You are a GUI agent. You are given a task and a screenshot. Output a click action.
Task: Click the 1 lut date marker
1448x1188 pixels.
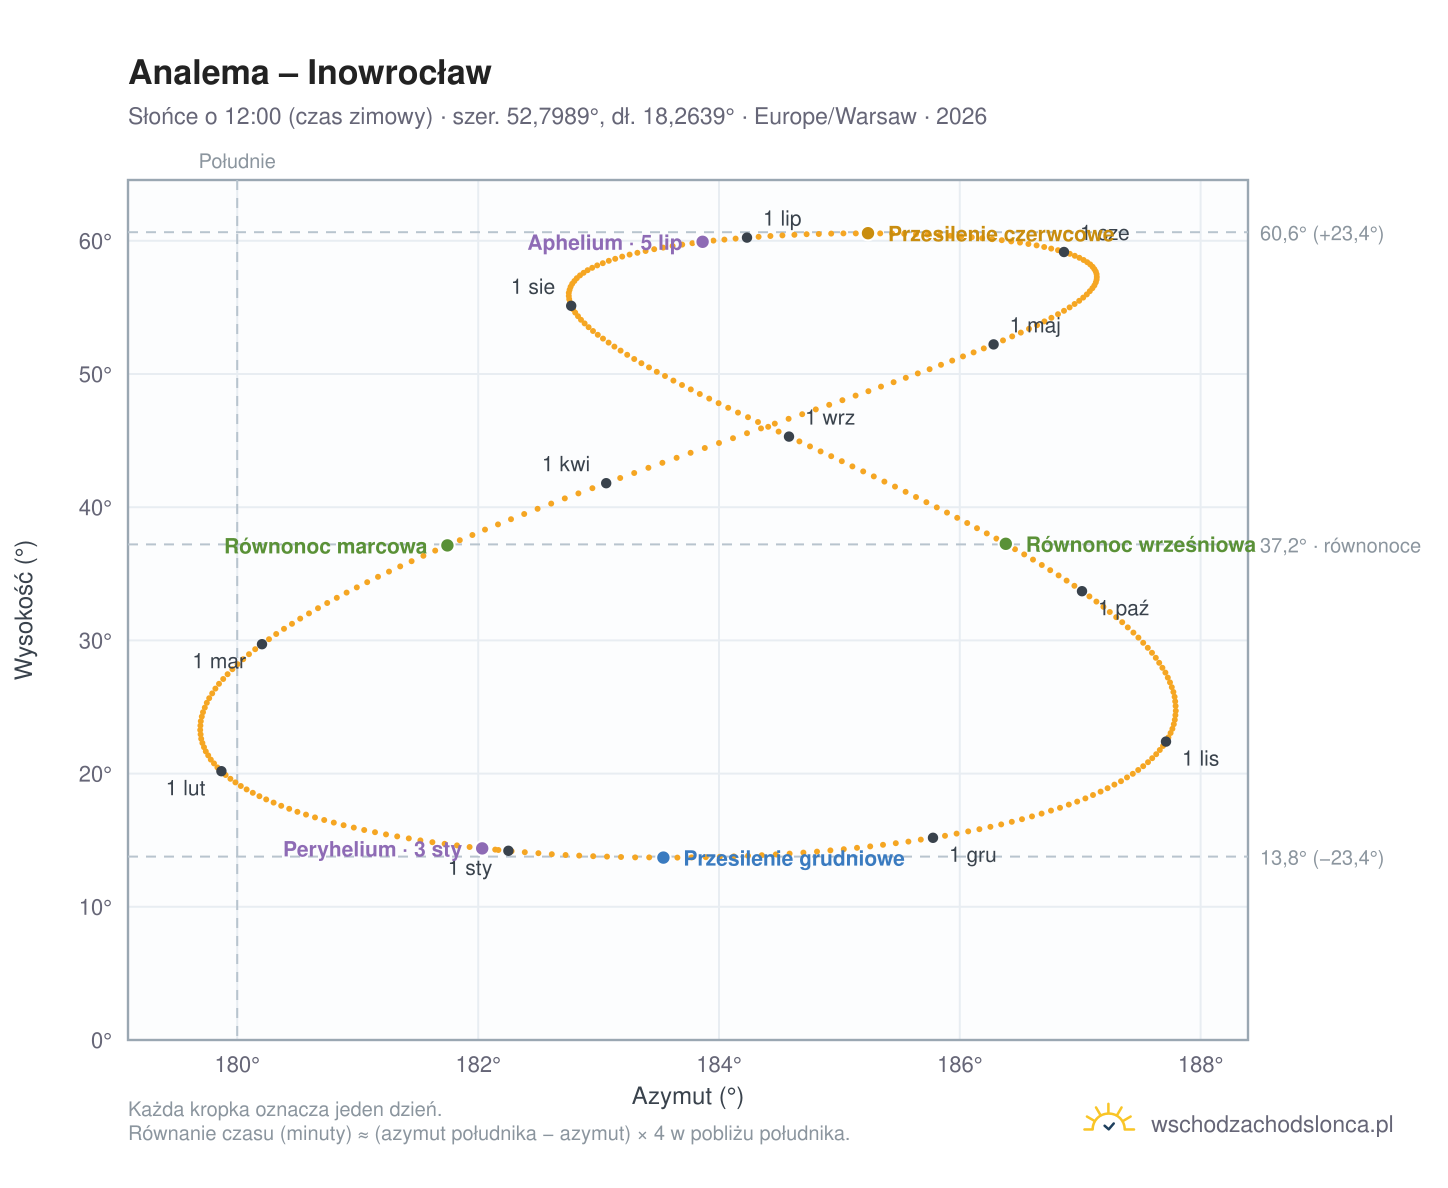222,771
